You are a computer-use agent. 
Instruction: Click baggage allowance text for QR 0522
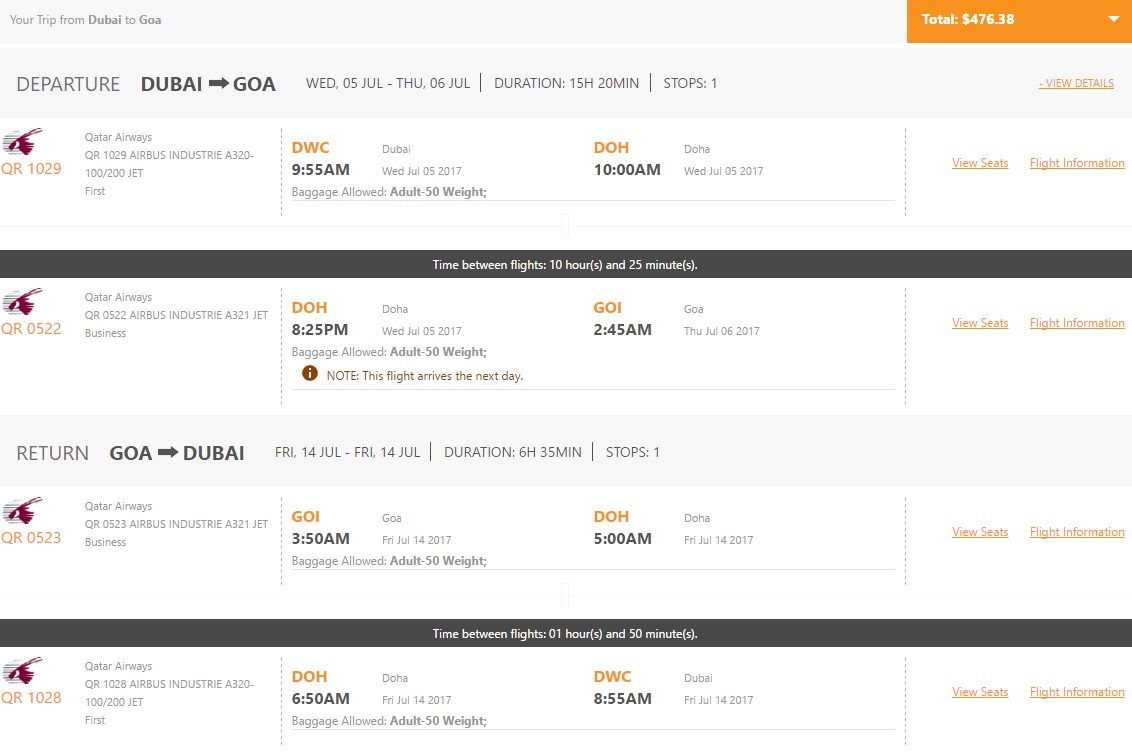coord(389,352)
